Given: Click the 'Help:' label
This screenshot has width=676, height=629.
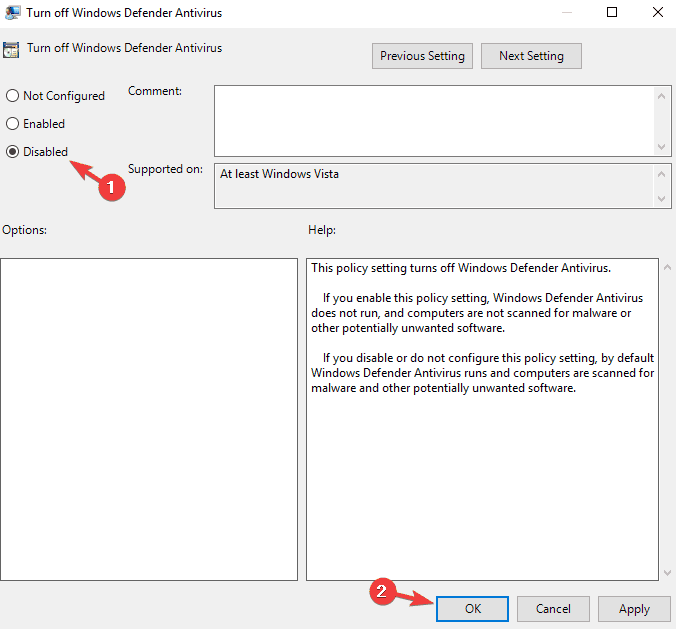Looking at the screenshot, I should [x=322, y=230].
